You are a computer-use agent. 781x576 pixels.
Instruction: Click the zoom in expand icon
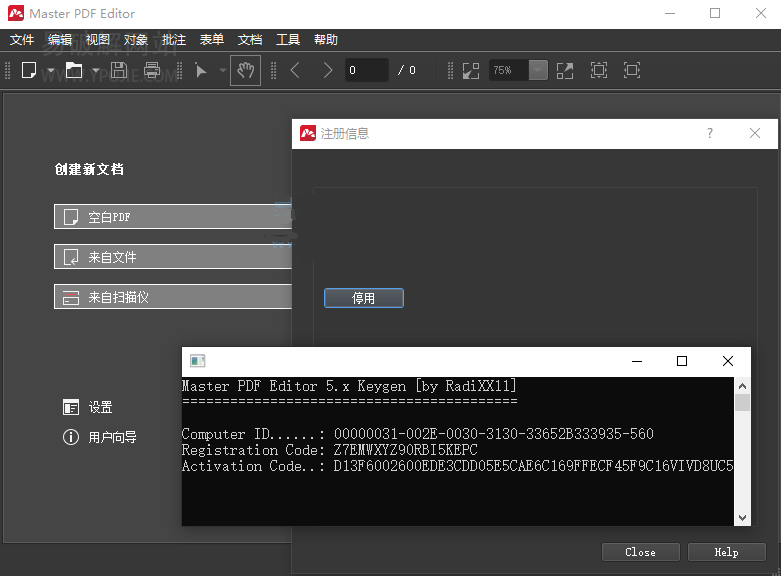pyautogui.click(x=565, y=71)
